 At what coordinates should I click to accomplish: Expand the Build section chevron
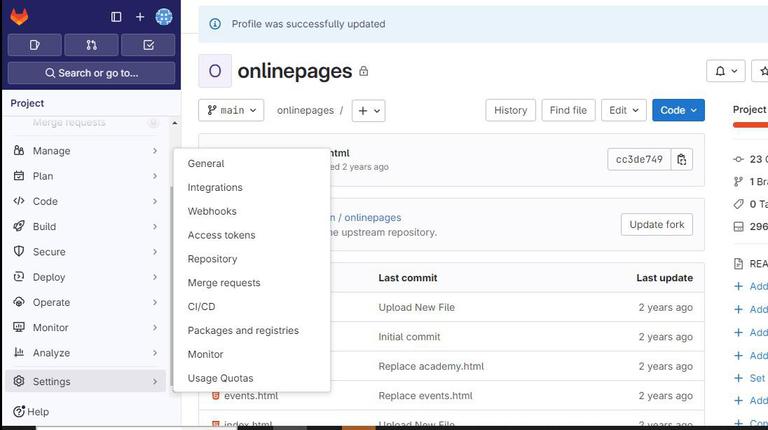[x=155, y=226]
